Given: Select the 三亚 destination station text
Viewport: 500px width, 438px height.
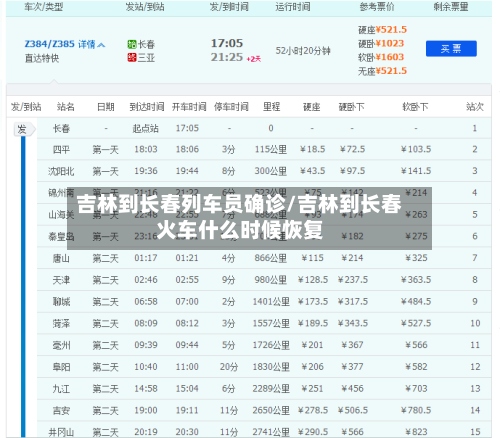Looking at the screenshot, I should [146, 58].
